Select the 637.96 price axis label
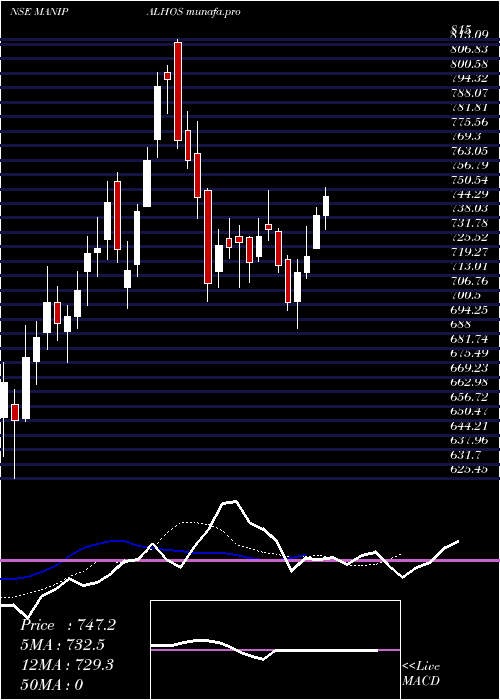 pyautogui.click(x=469, y=441)
